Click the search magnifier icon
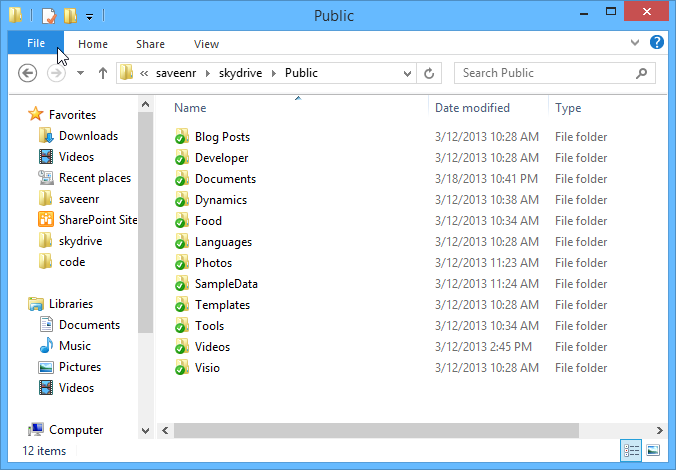This screenshot has width=676, height=470. tap(644, 73)
